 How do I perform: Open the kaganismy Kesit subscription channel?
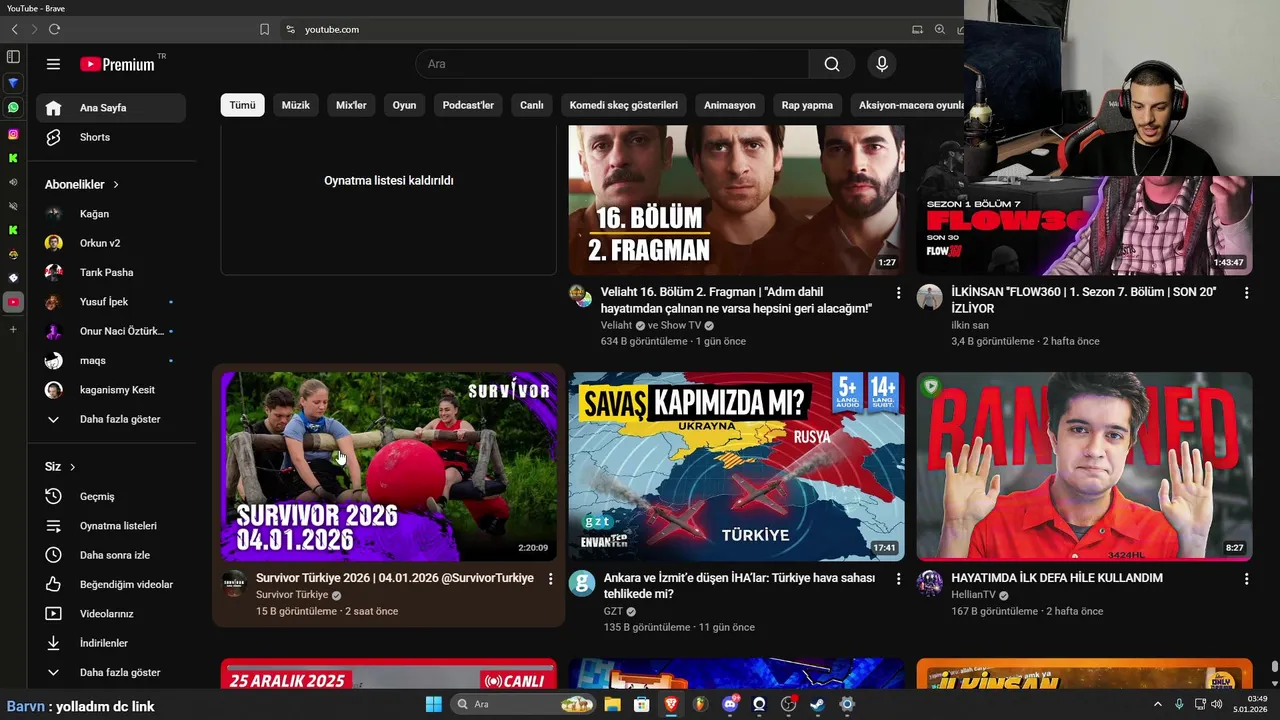(x=111, y=390)
